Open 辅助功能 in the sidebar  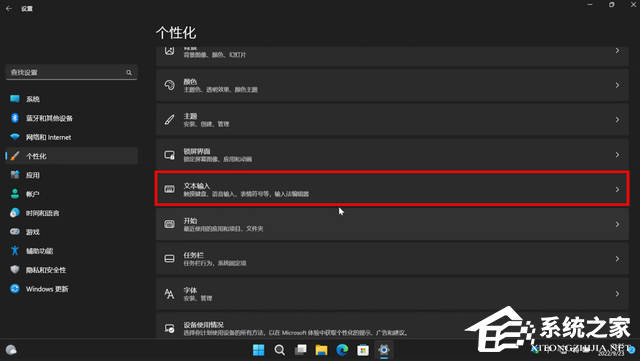tap(71, 251)
